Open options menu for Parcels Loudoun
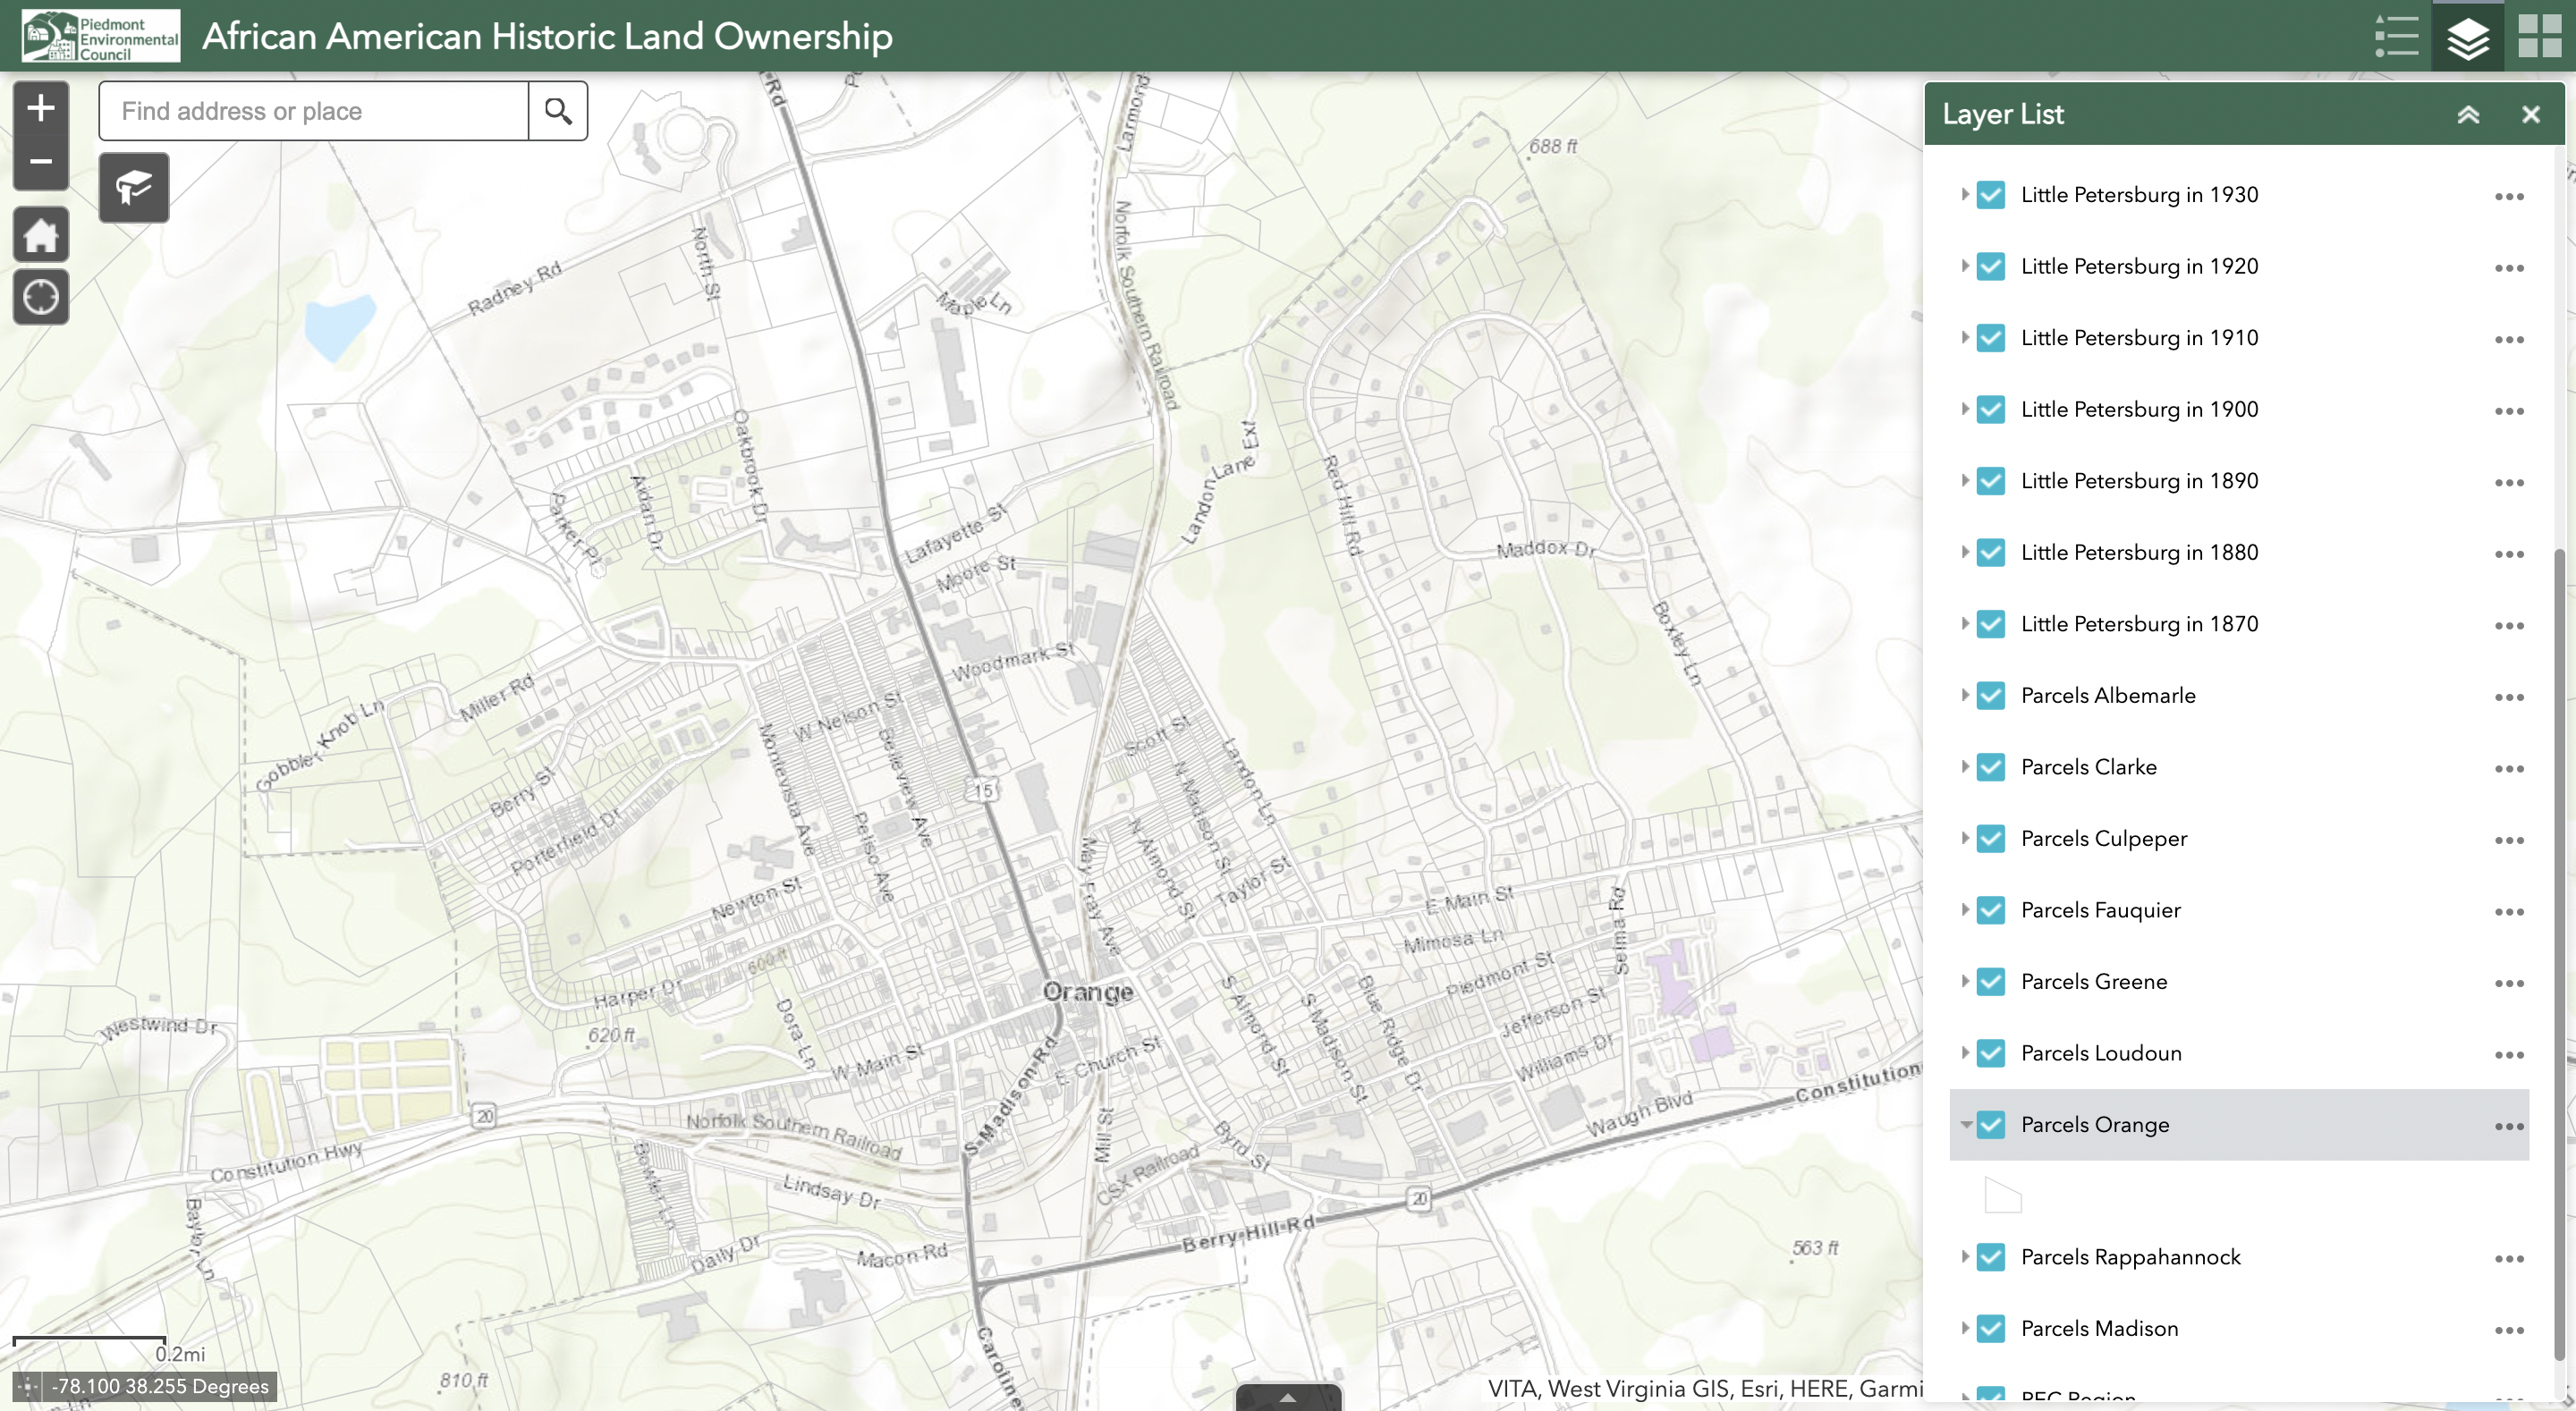Image resolution: width=2576 pixels, height=1411 pixels. (x=2508, y=1055)
